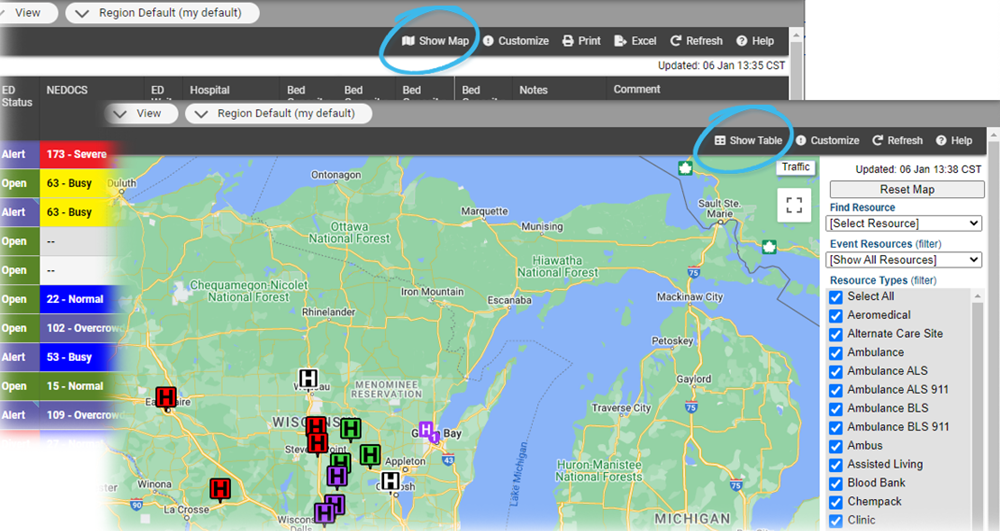Viewport: 1000px width, 531px height.
Task: Open Help in the map window toolbar
Action: [x=954, y=140]
